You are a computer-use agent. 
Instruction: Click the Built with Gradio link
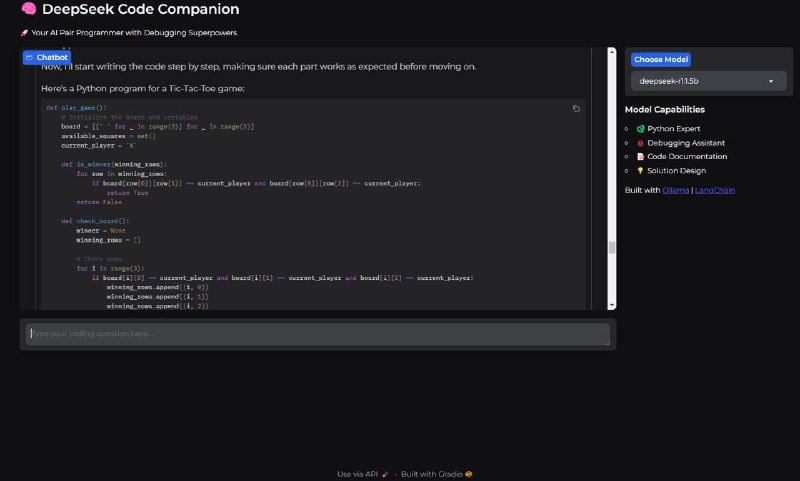point(436,474)
